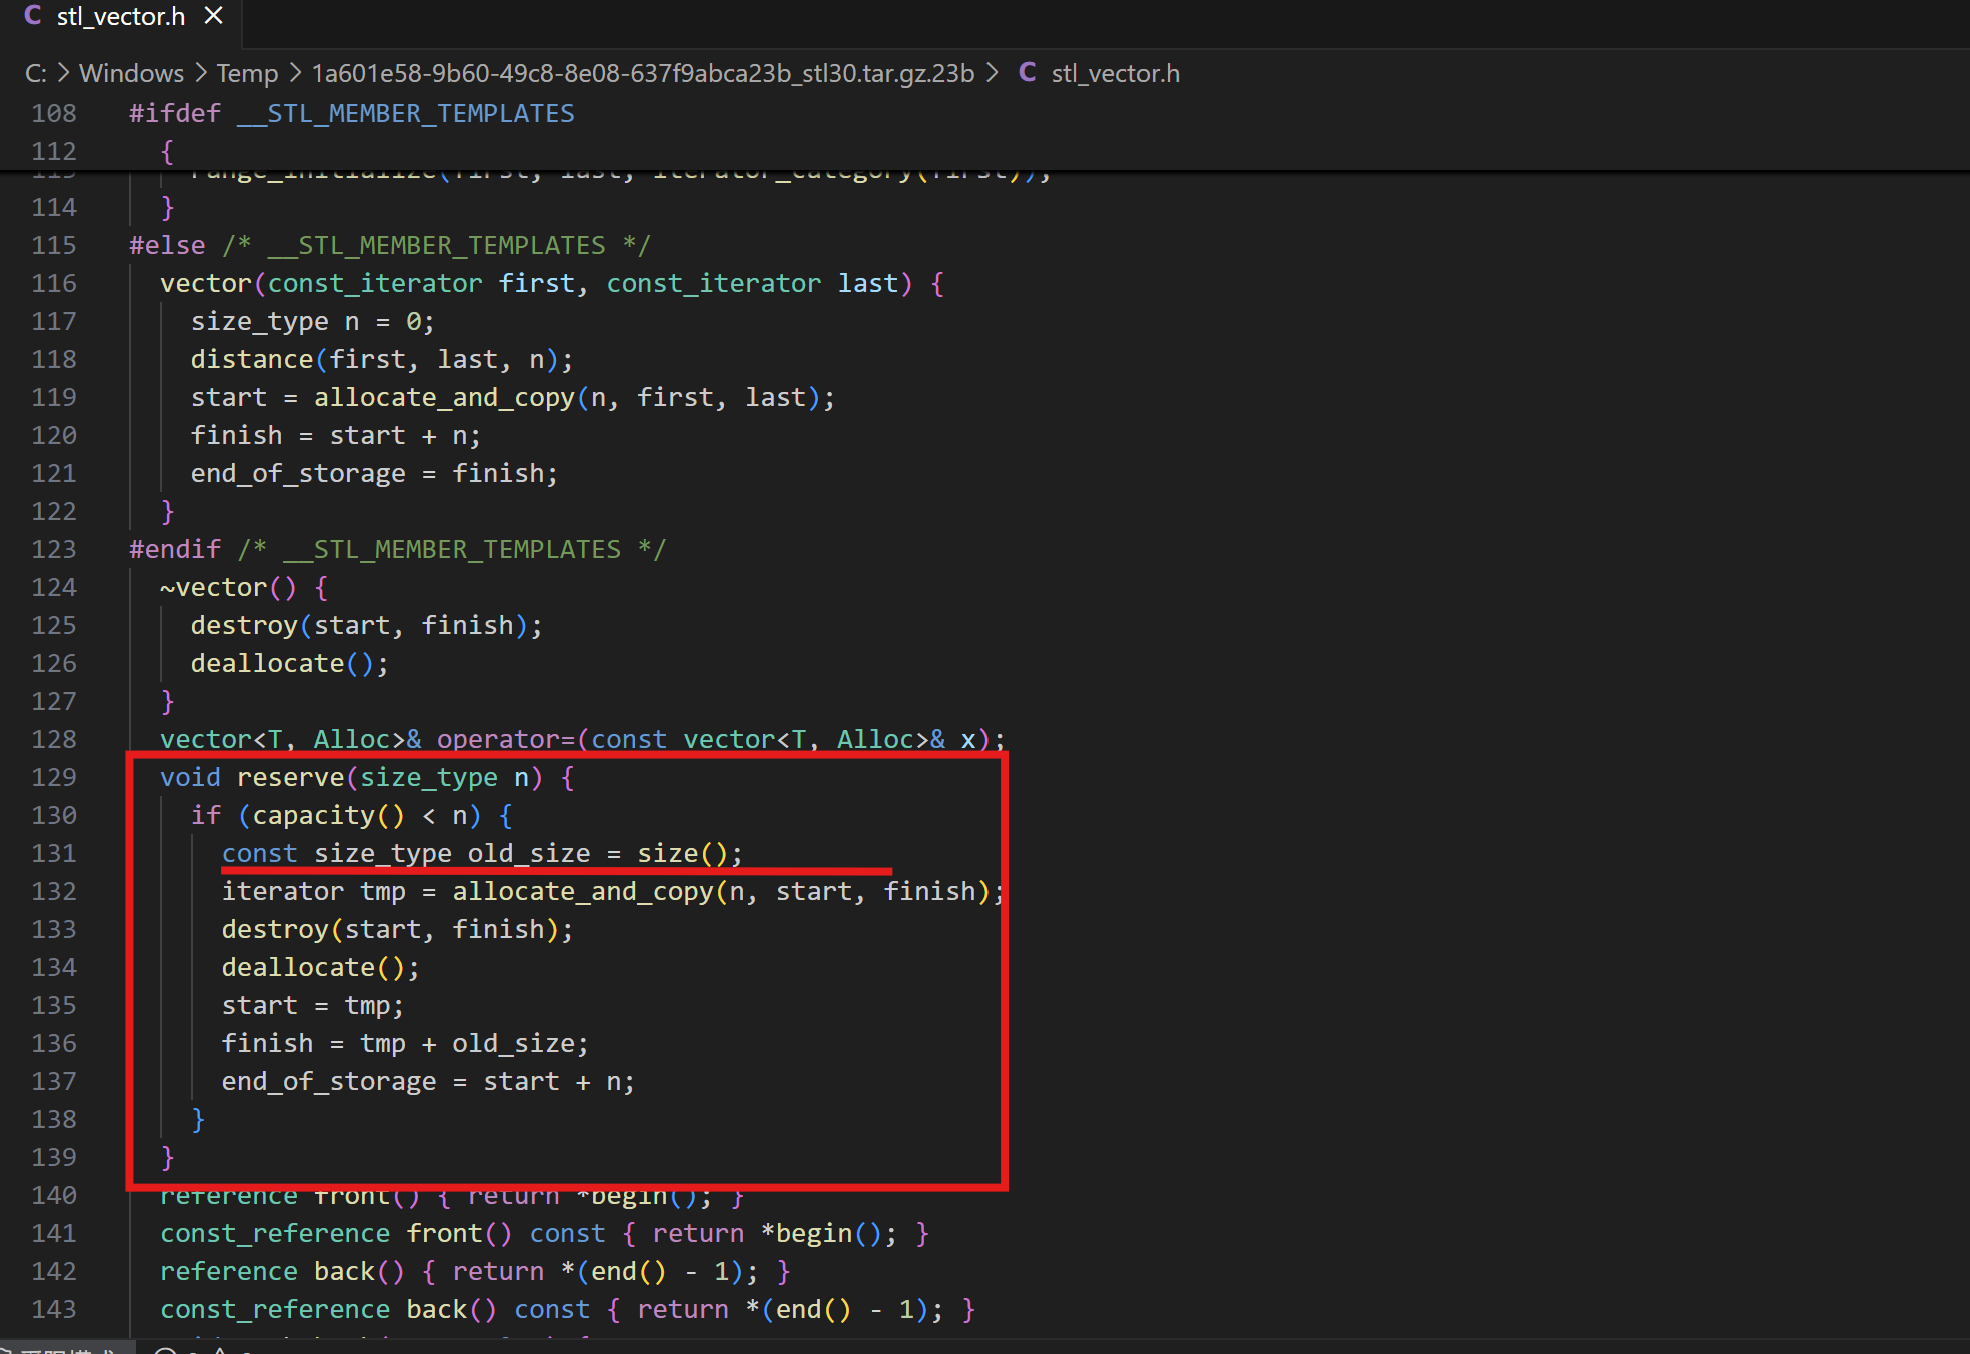Screen dimensions: 1970x1354
Task: Click line number 116
Action: click(x=54, y=283)
